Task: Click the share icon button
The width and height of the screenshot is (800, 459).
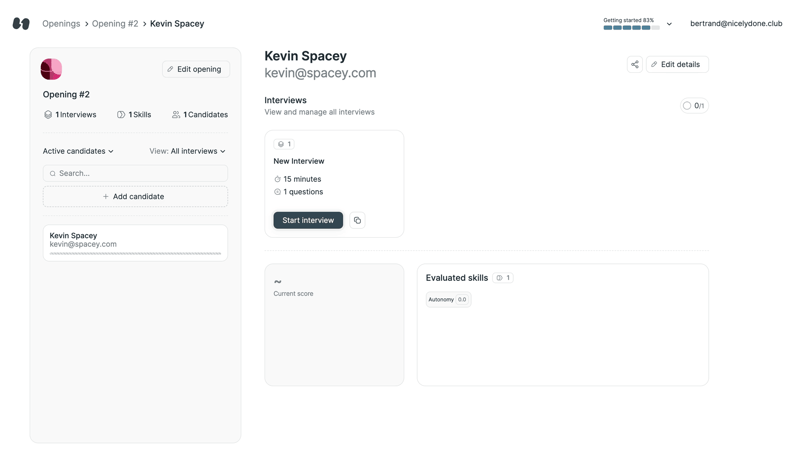Action: coord(635,64)
